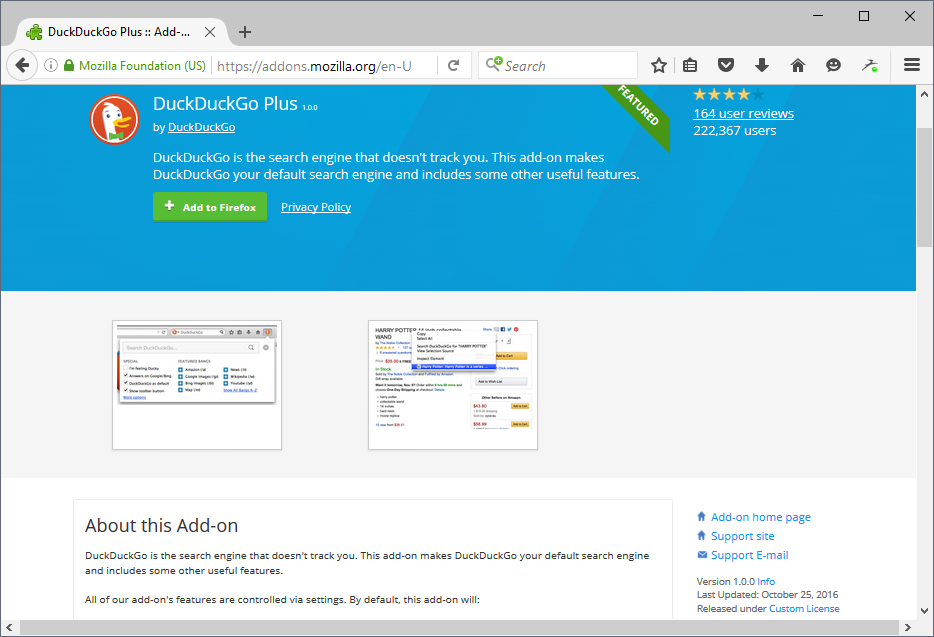Click the horizontal scrollbar left arrow
The width and height of the screenshot is (934, 637).
point(9,627)
